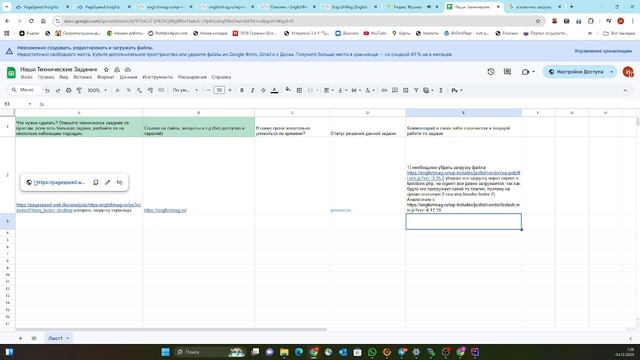Insert a comment from toolbar
The image size is (640, 360).
(395, 90)
